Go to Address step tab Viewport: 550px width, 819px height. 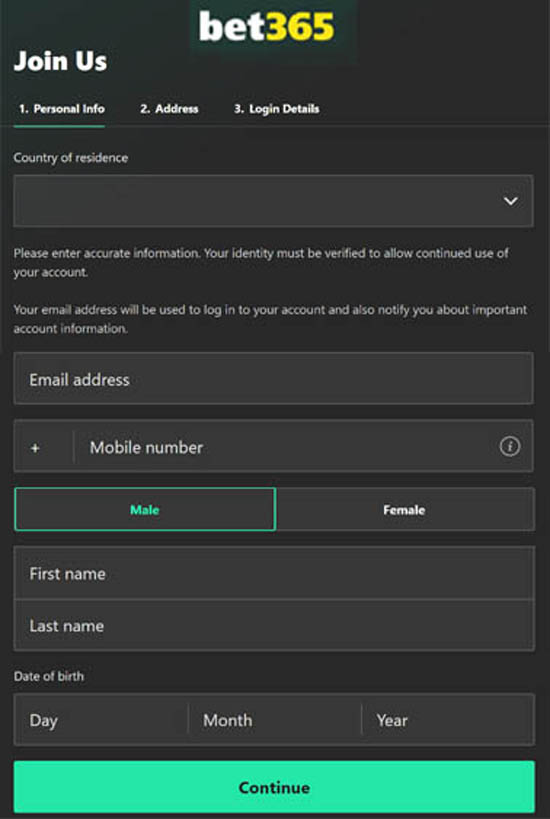click(x=169, y=109)
